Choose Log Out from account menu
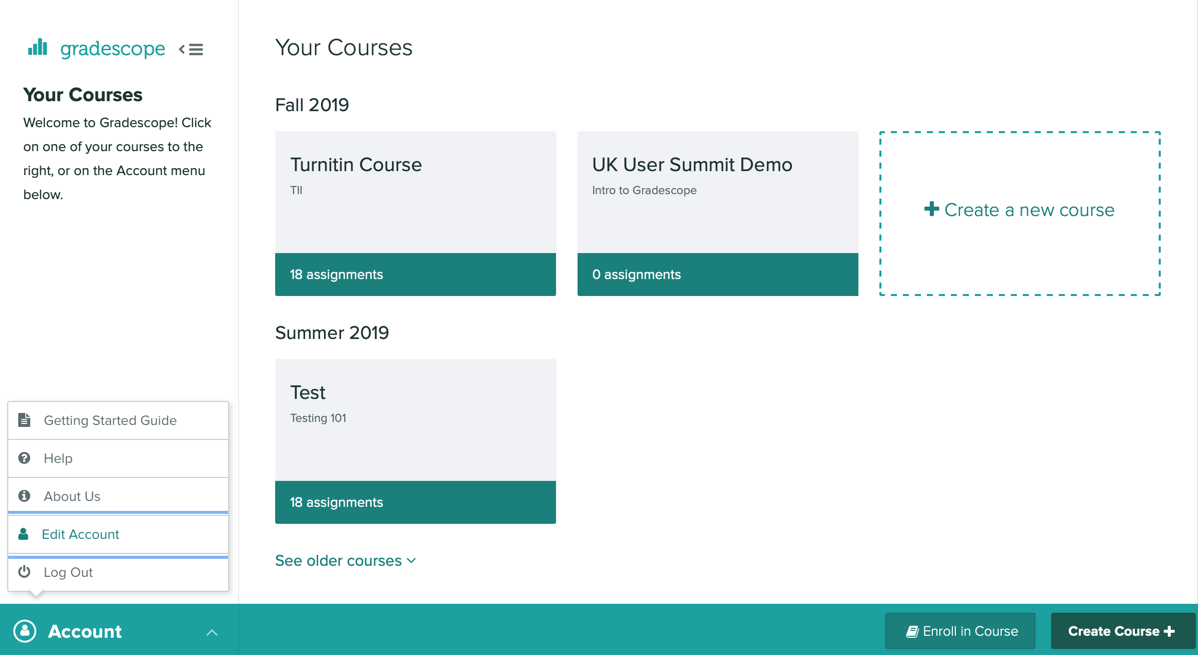 [x=118, y=572]
